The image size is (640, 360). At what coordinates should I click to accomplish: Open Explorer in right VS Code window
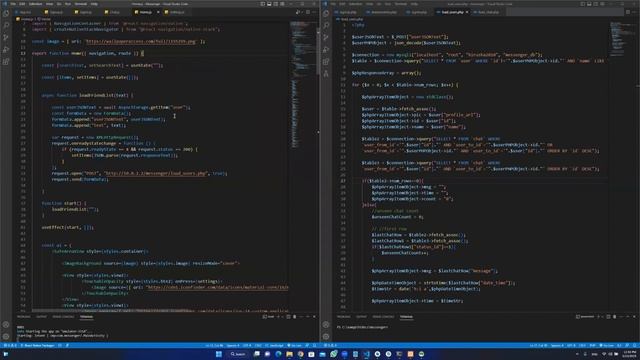click(326, 13)
